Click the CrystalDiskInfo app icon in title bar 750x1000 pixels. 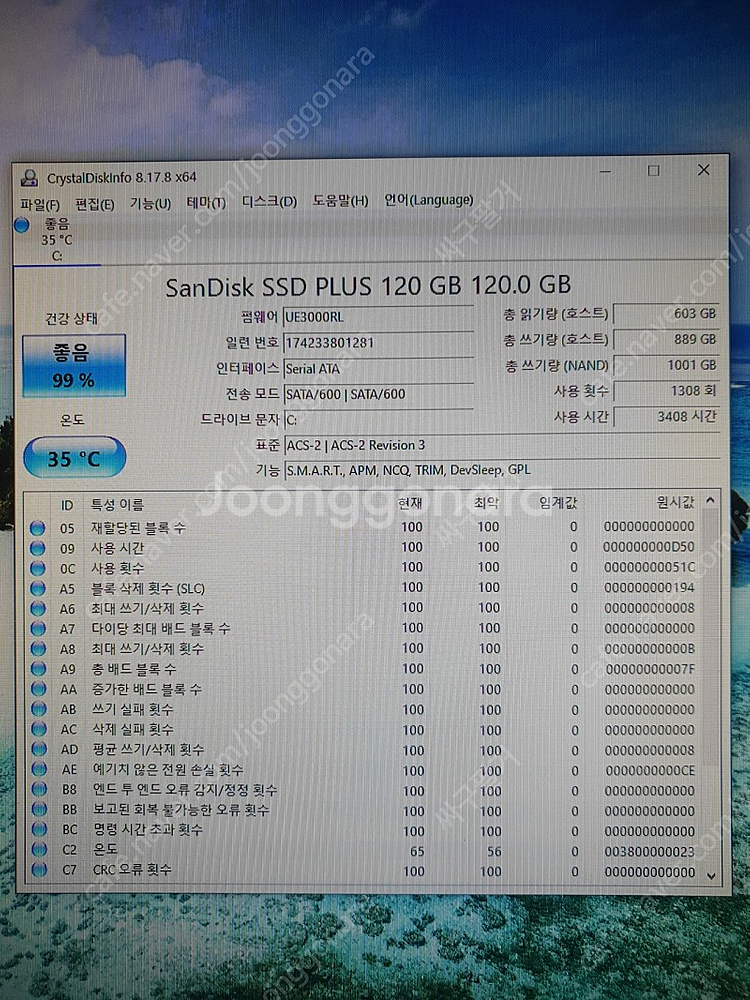(x=29, y=178)
